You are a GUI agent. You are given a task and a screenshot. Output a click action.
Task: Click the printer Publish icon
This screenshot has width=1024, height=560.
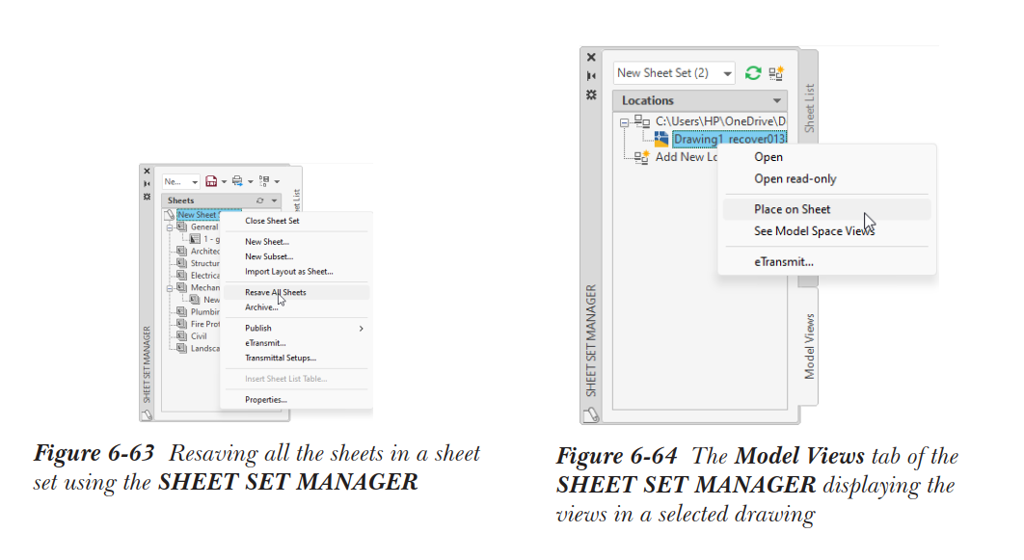237,181
